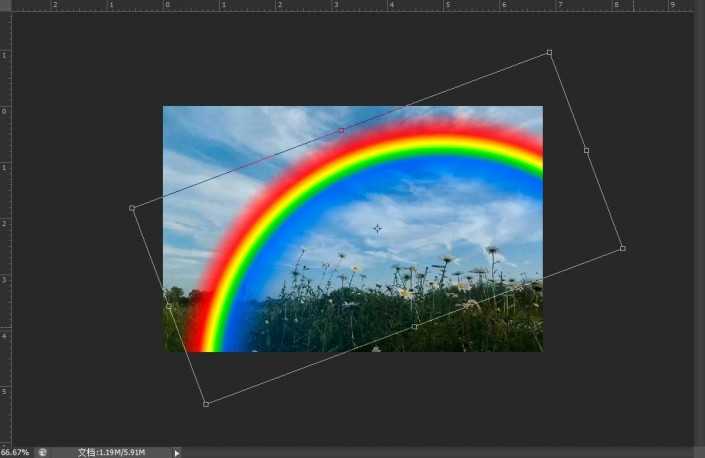Click the bottom-edge middle transform handle
The image size is (705, 458).
pos(415,326)
